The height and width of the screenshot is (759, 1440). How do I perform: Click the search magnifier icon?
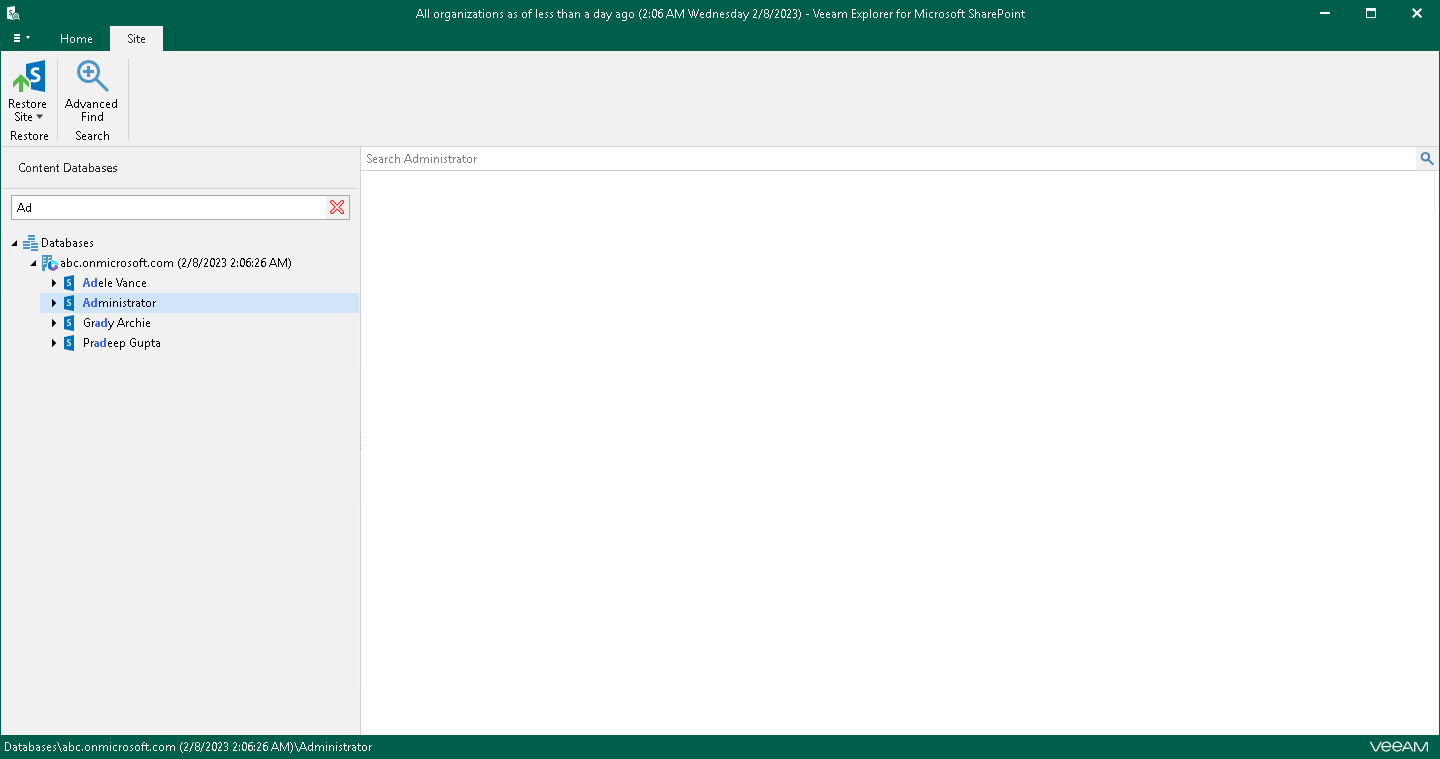[x=1427, y=158]
